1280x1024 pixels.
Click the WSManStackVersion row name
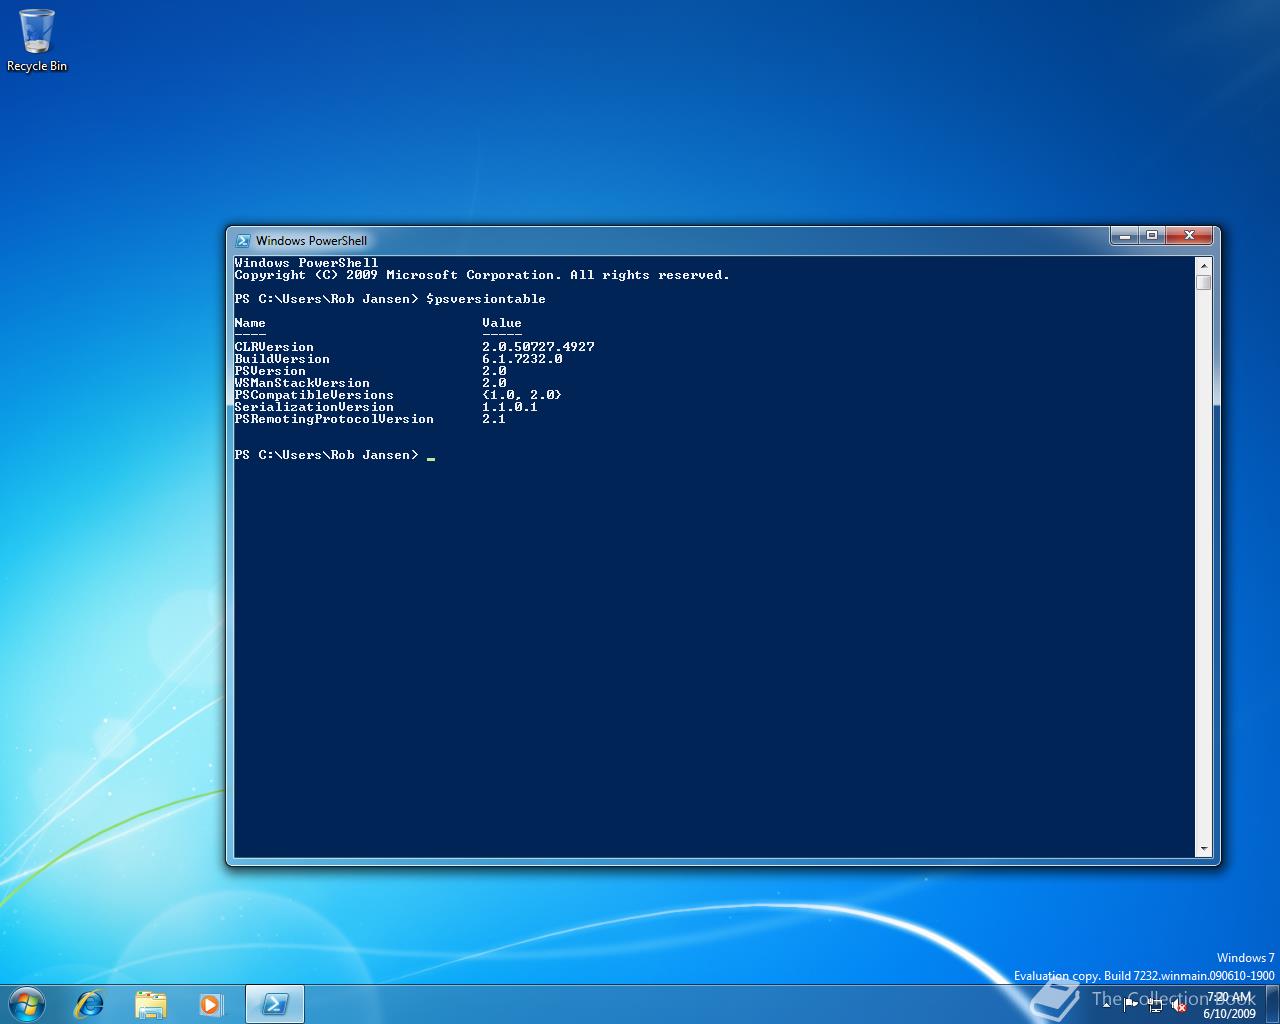[x=302, y=383]
